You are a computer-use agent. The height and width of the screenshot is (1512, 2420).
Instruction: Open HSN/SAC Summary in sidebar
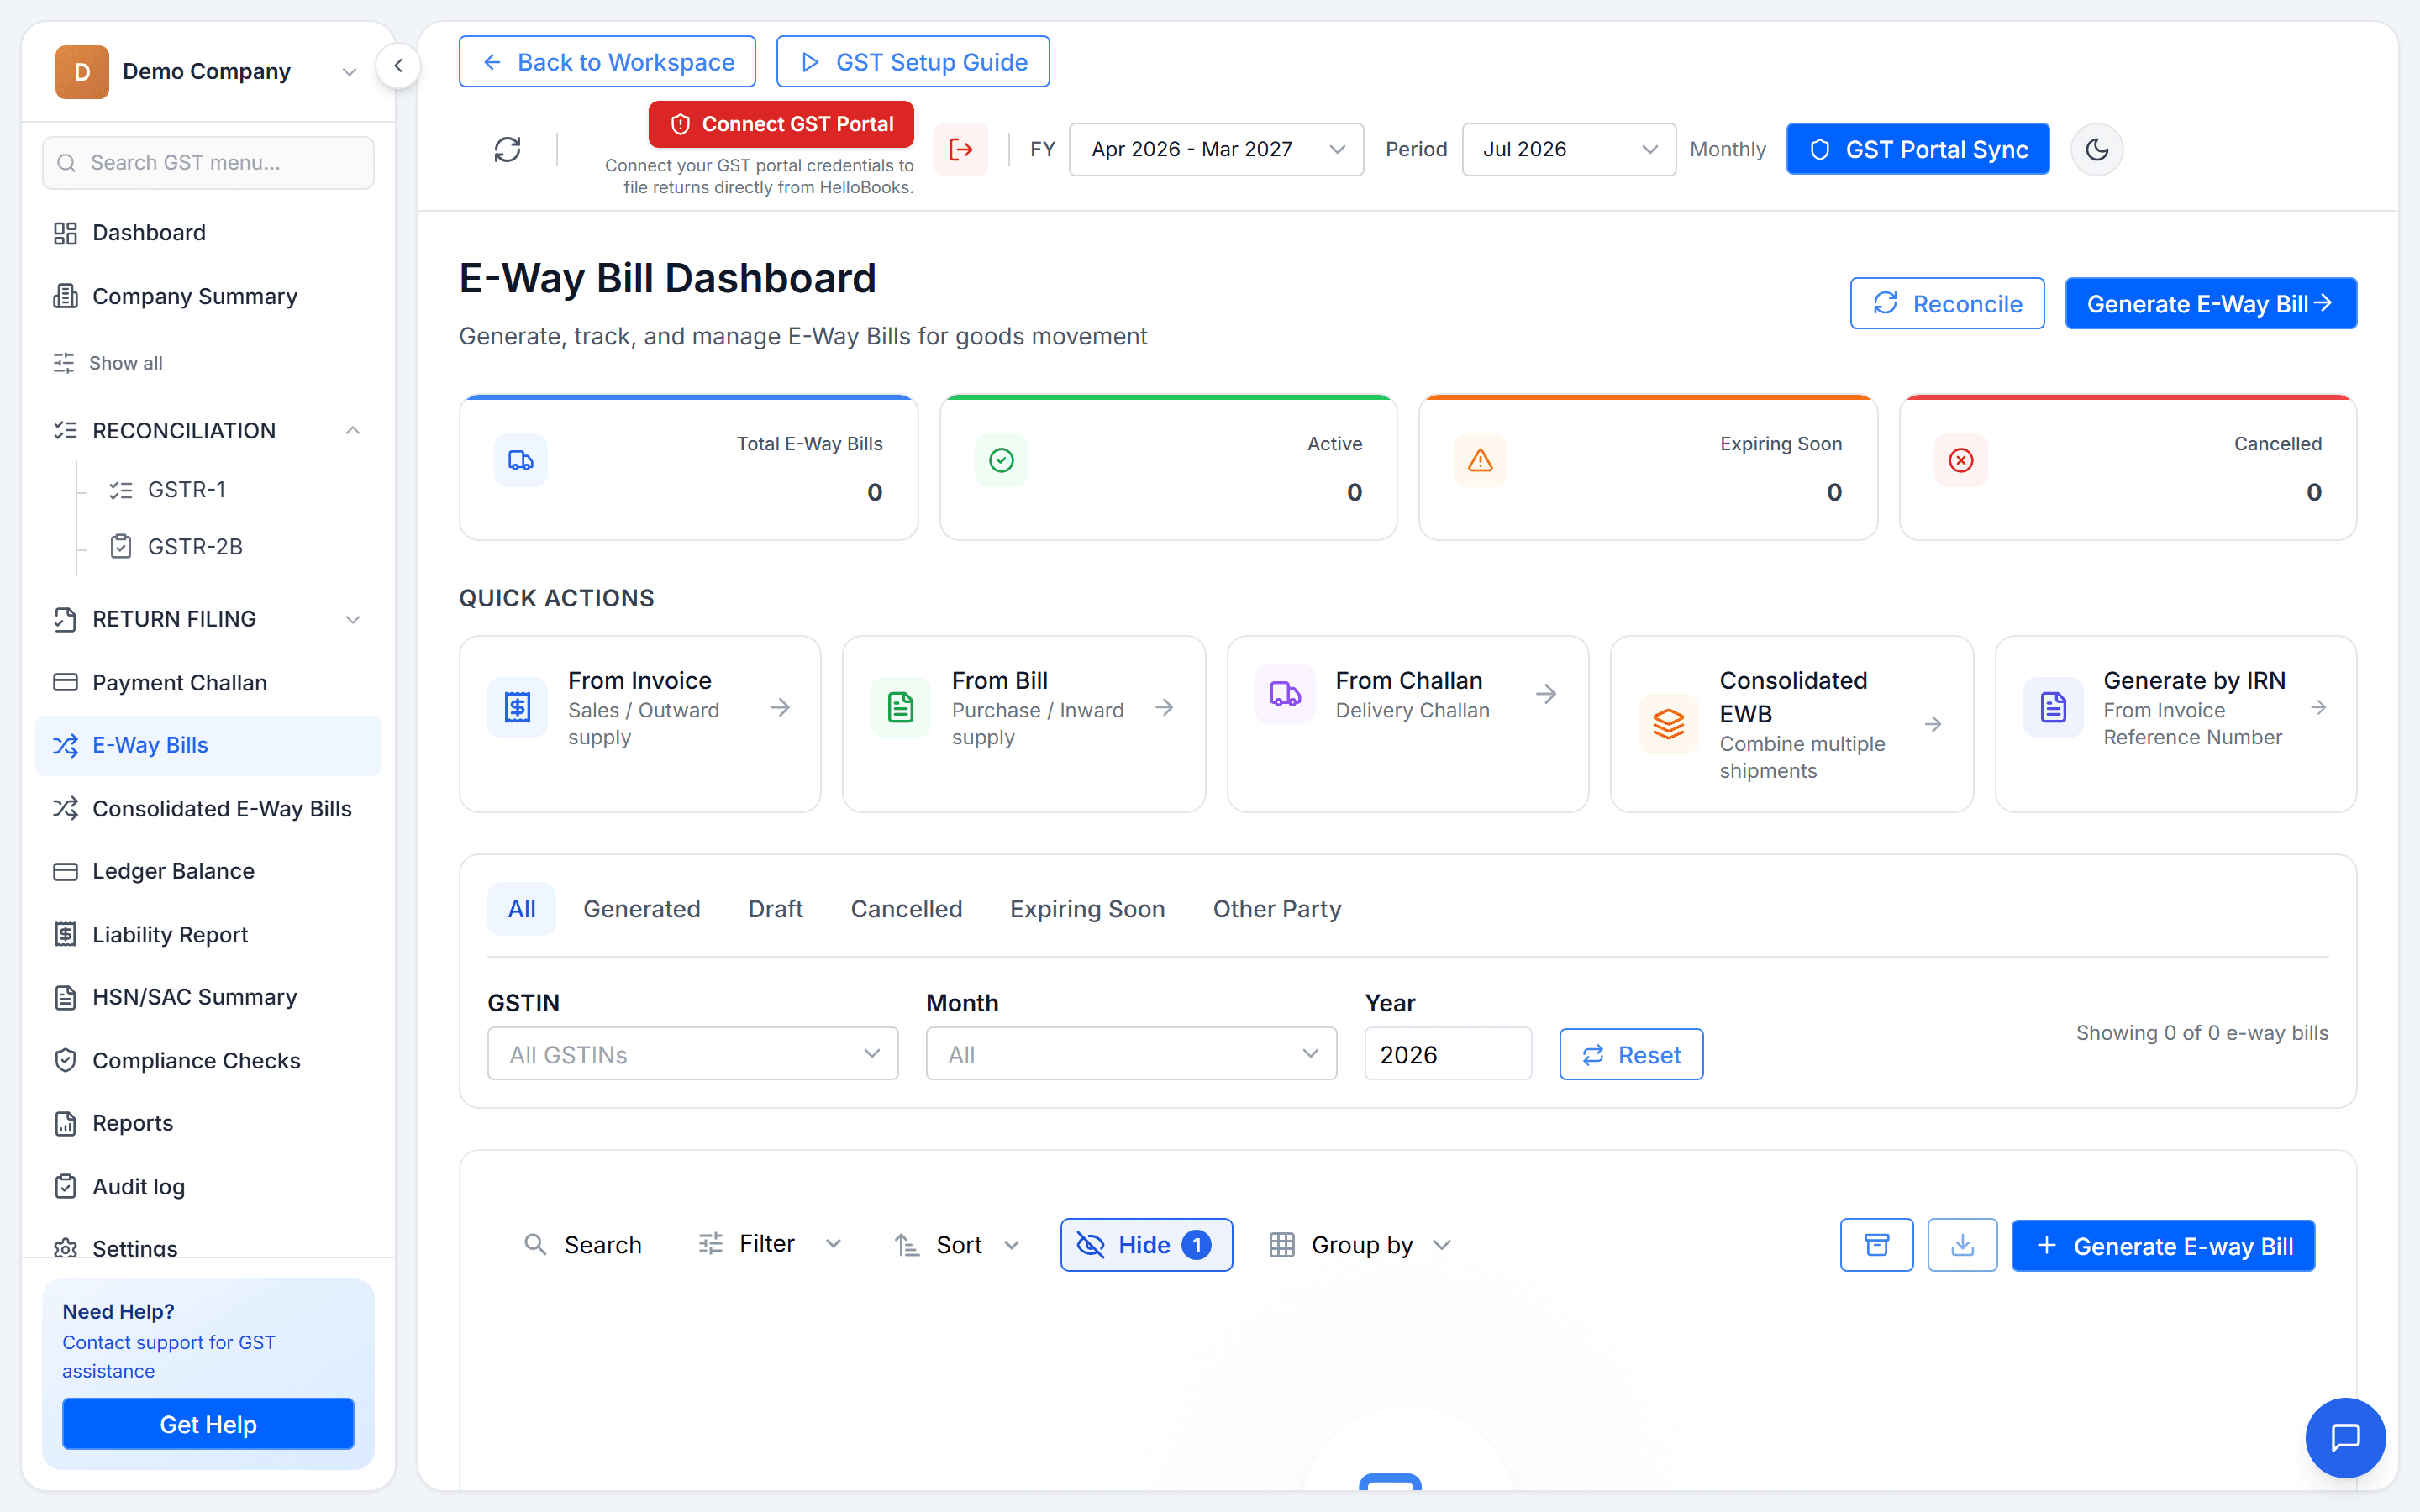click(208, 998)
